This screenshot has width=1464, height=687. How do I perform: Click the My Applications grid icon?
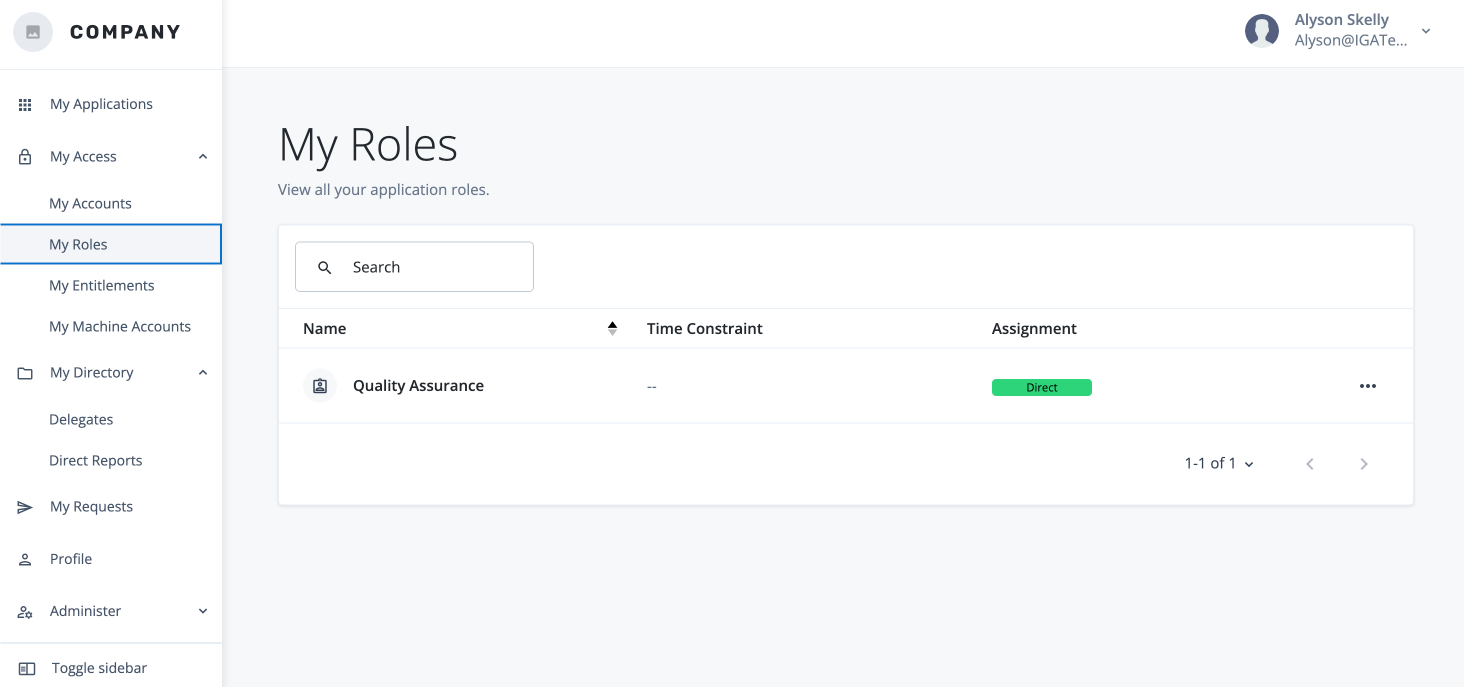pos(26,105)
